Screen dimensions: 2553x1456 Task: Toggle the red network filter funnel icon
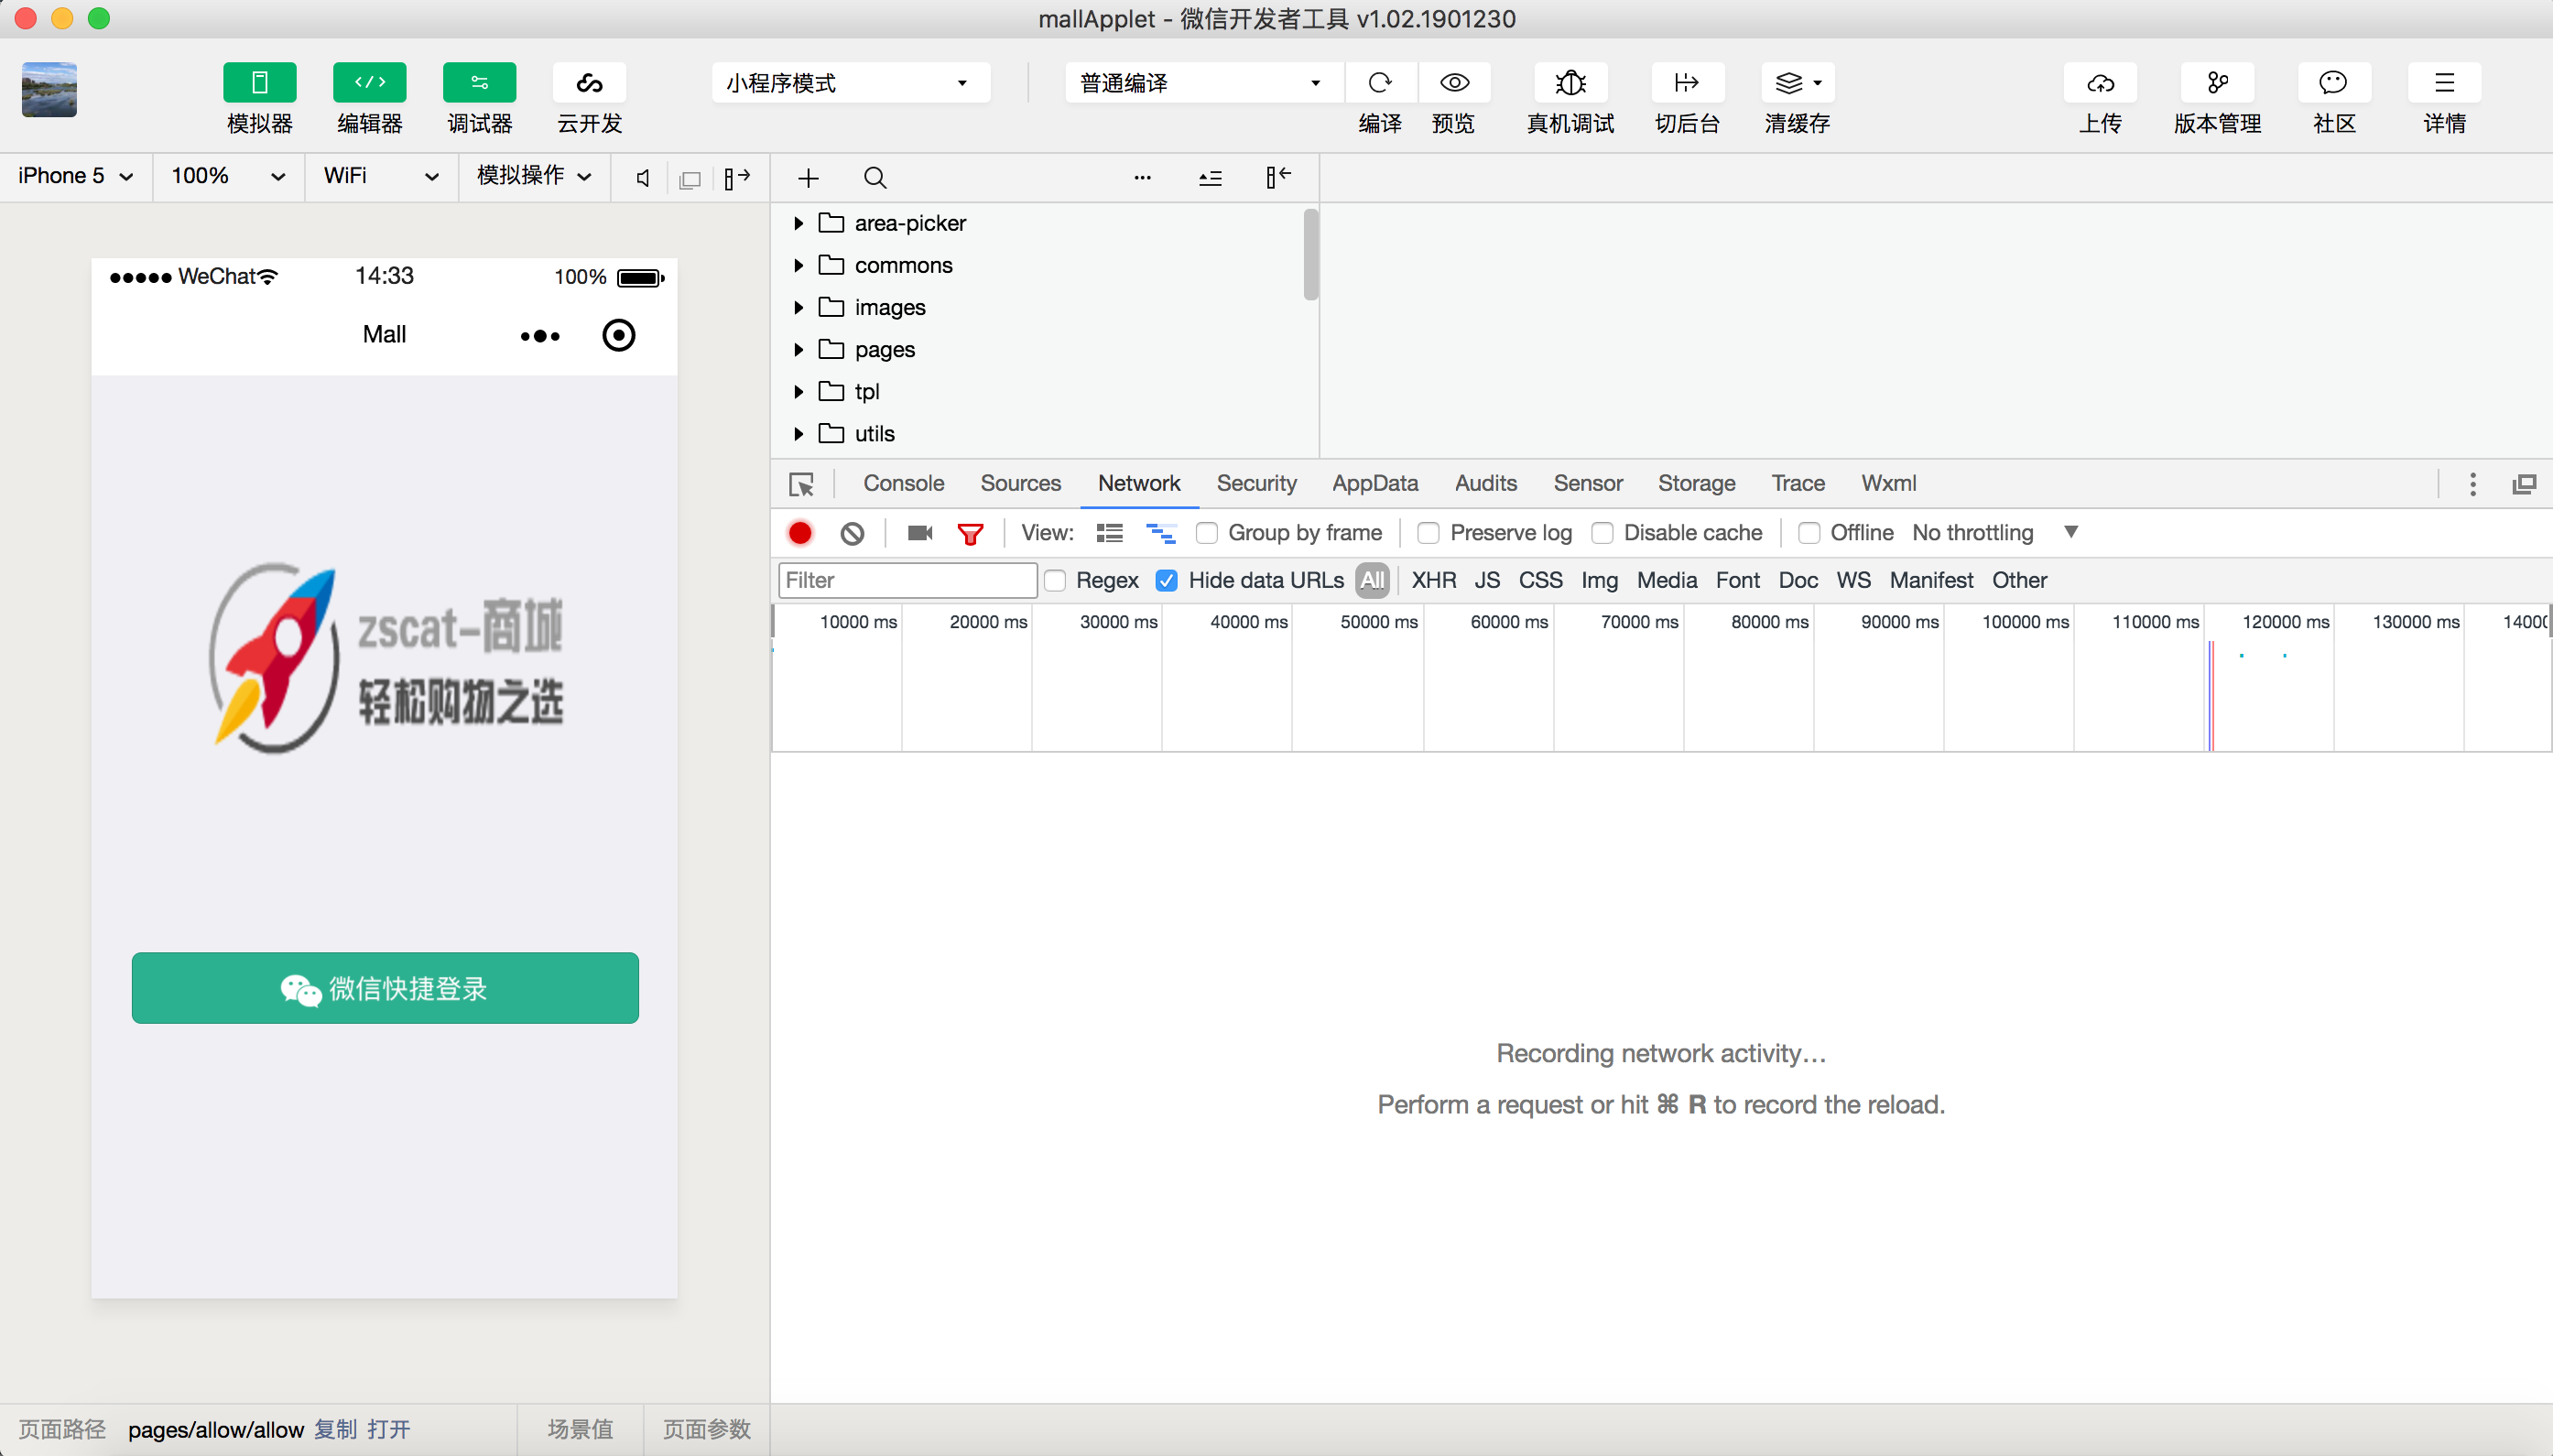969,533
